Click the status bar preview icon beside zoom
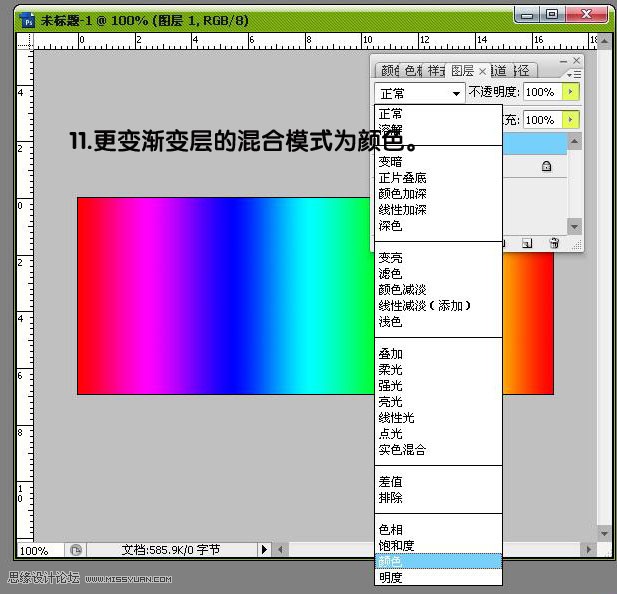This screenshot has height=594, width=617. coord(76,550)
